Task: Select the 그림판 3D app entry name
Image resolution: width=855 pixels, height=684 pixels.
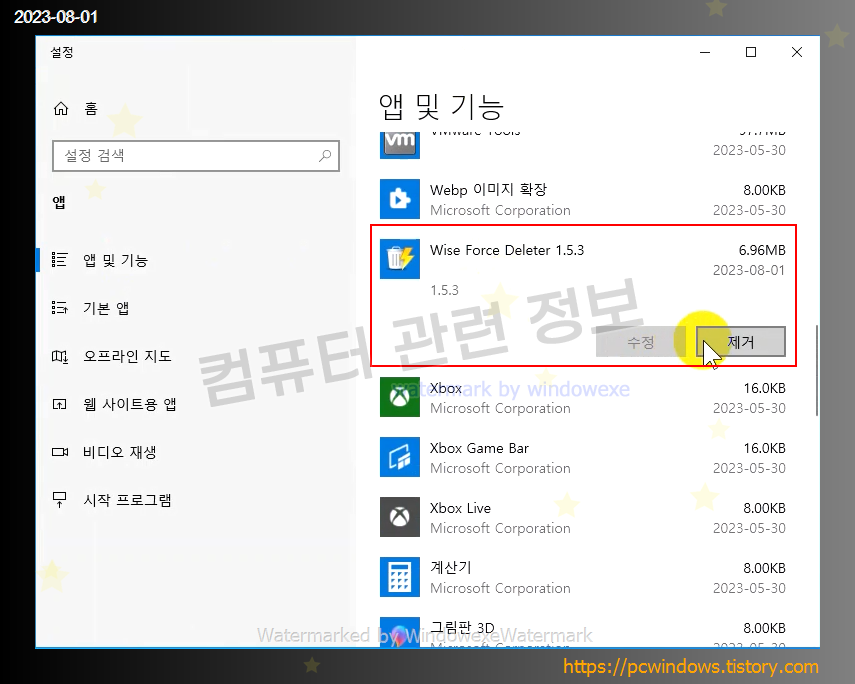Action: [462, 628]
